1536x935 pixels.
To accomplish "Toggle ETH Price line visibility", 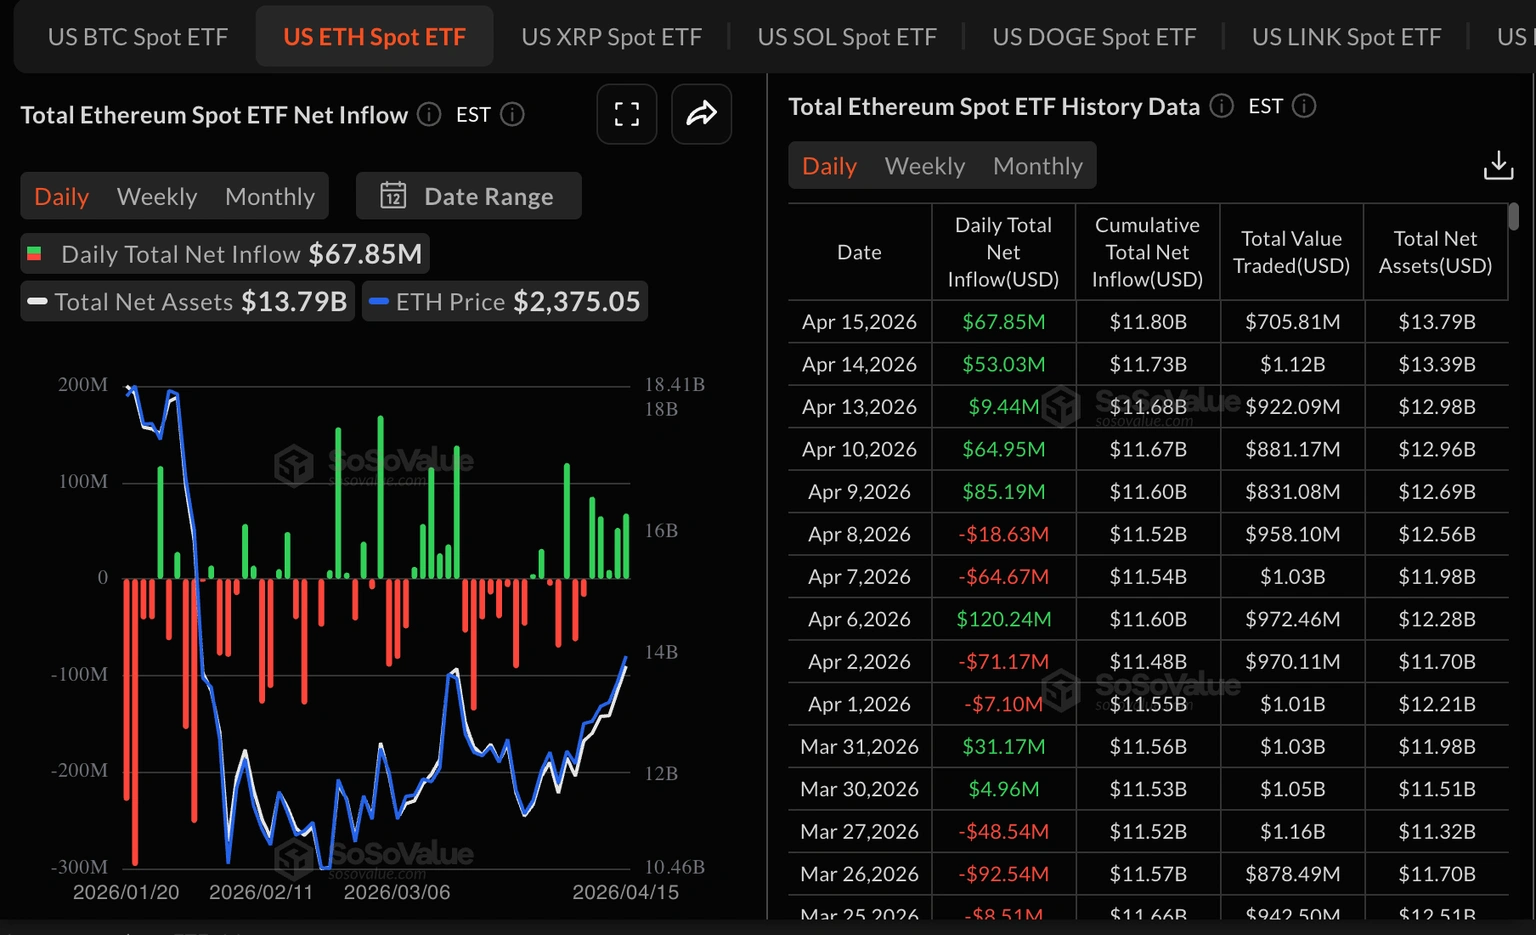I will [505, 302].
